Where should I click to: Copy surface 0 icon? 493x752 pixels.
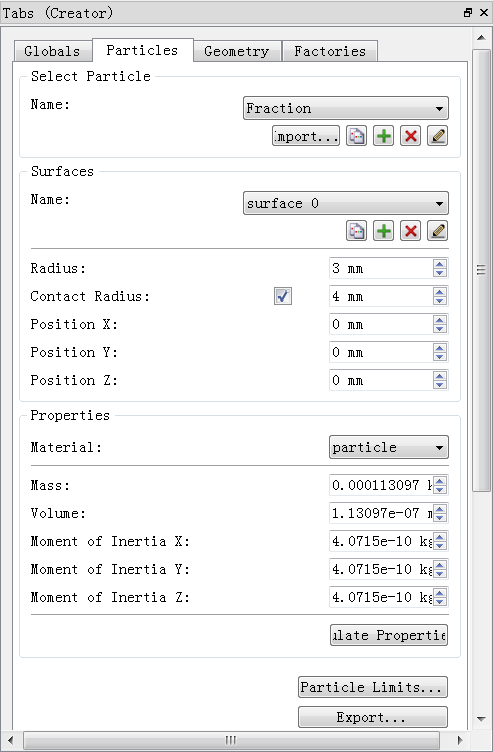(356, 231)
